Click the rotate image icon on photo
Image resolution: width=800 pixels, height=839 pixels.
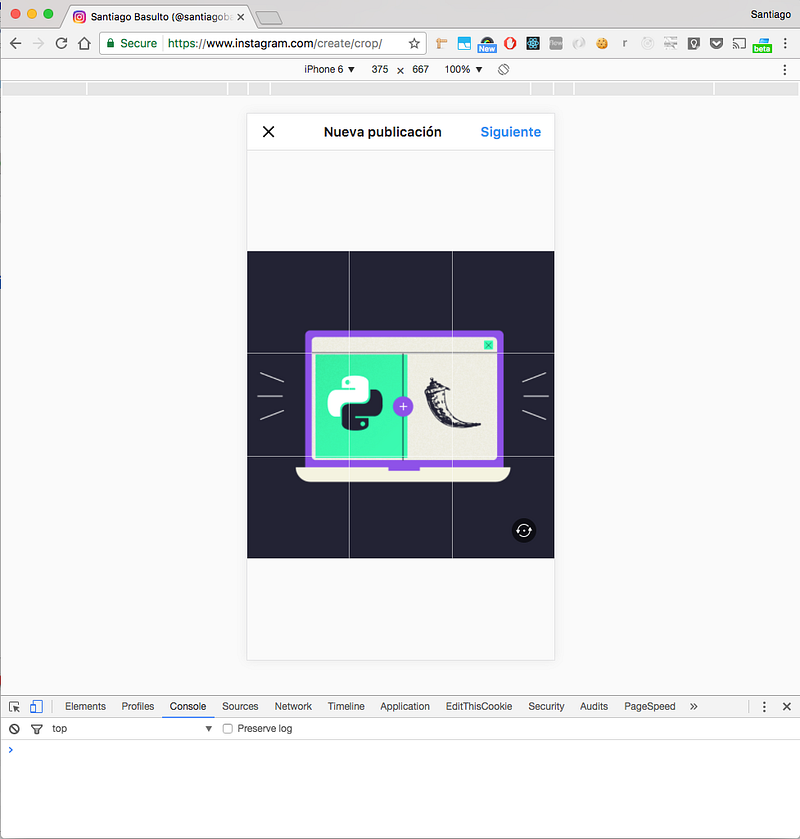[524, 531]
